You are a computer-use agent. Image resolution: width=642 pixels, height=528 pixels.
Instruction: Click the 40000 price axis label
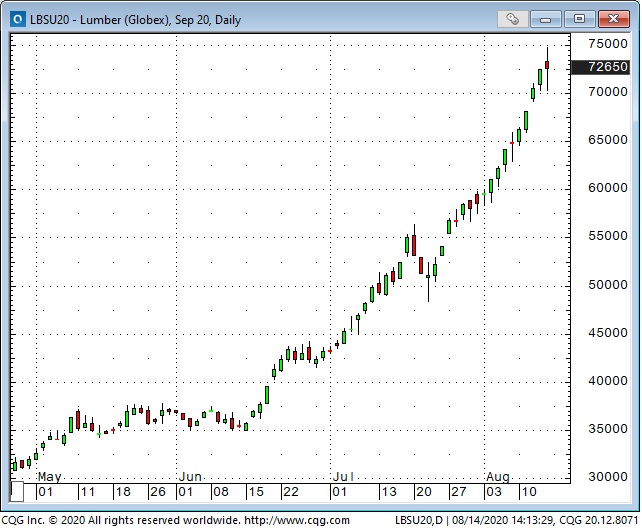[608, 381]
